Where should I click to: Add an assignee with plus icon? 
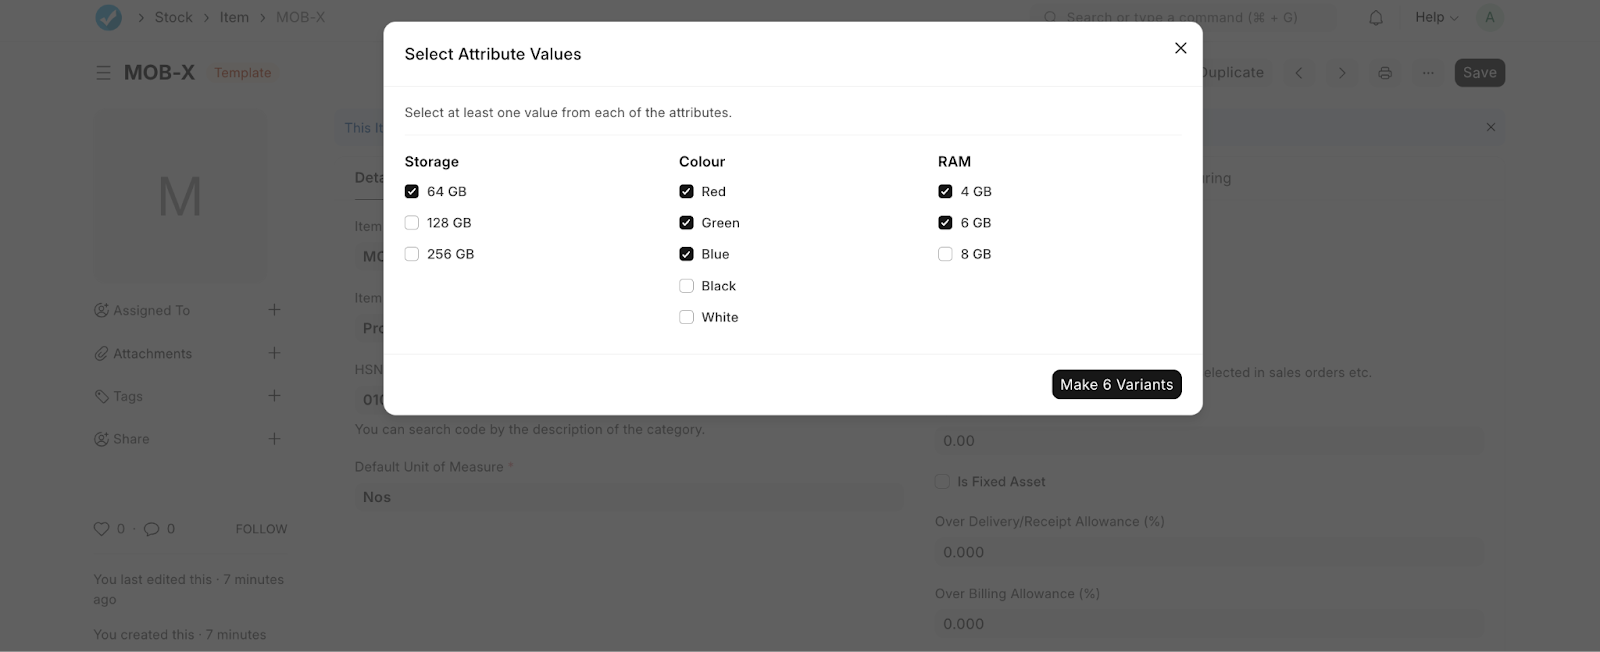pyautogui.click(x=274, y=310)
